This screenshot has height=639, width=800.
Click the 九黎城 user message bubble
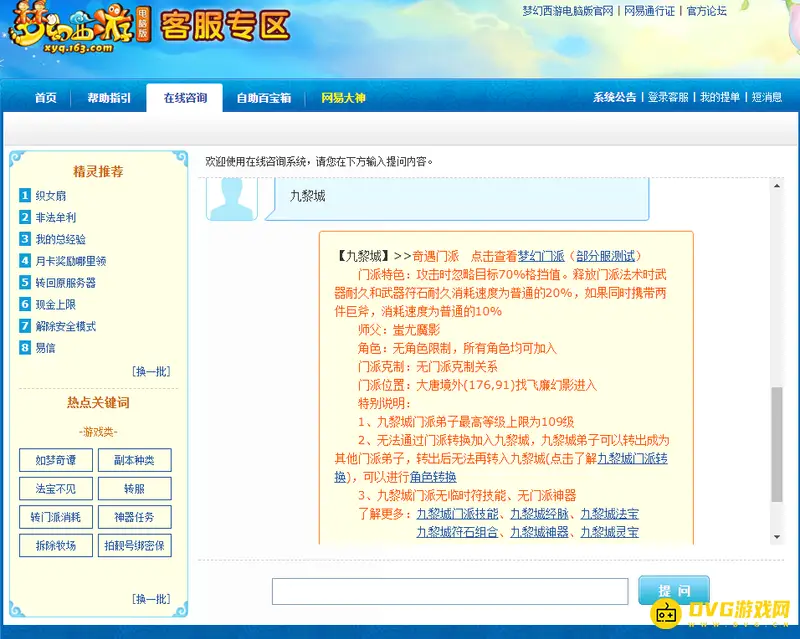pyautogui.click(x=457, y=199)
